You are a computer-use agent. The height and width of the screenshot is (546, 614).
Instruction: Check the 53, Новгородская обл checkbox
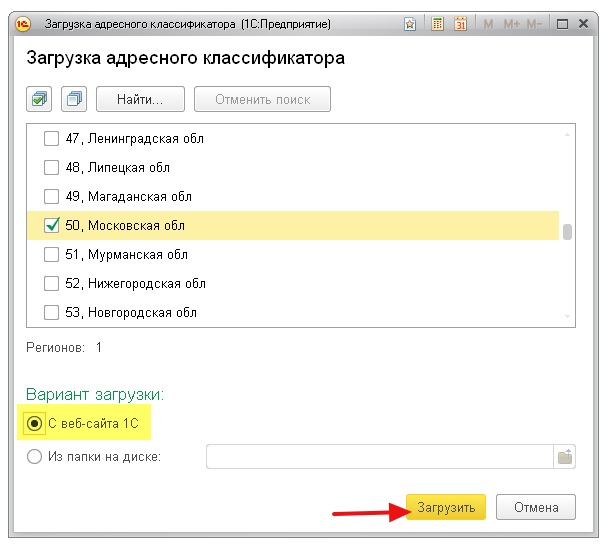pos(51,313)
